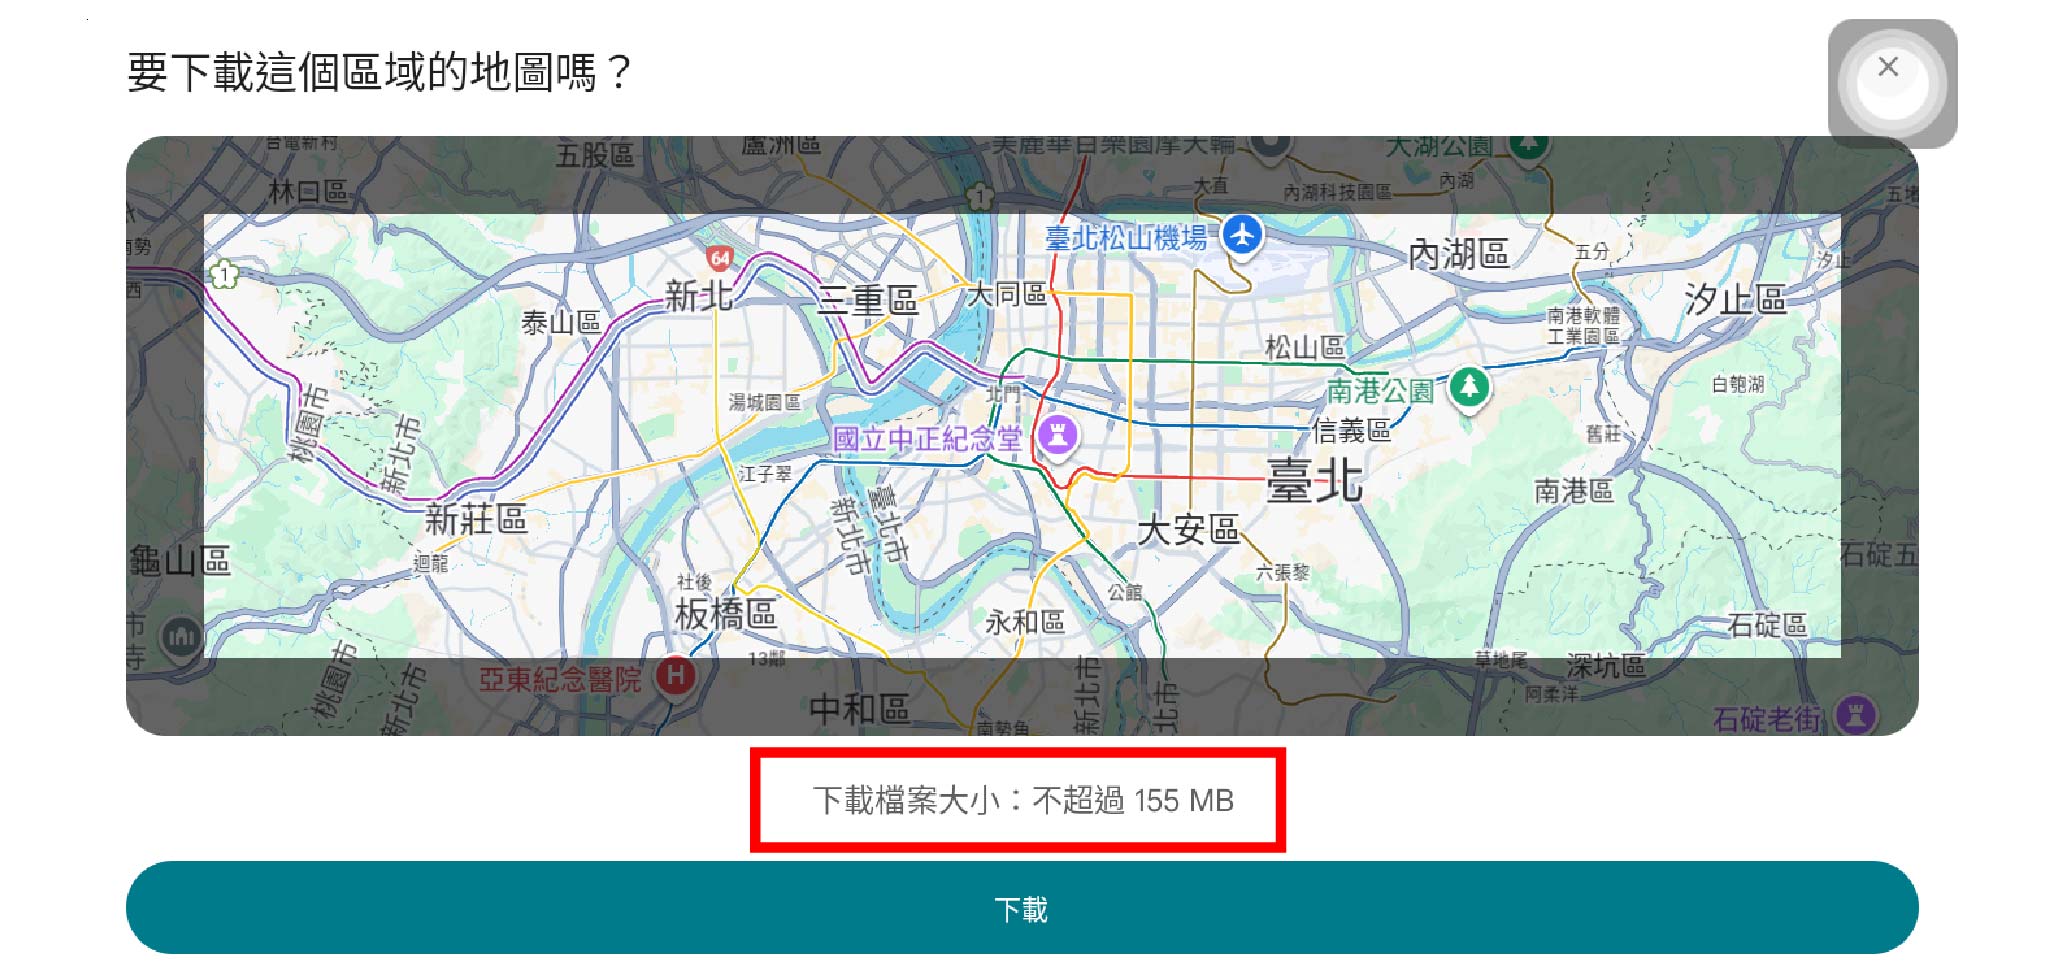Select the 南港公園 green tree marker
Image resolution: width=2045 pixels, height=973 pixels.
1468,386
